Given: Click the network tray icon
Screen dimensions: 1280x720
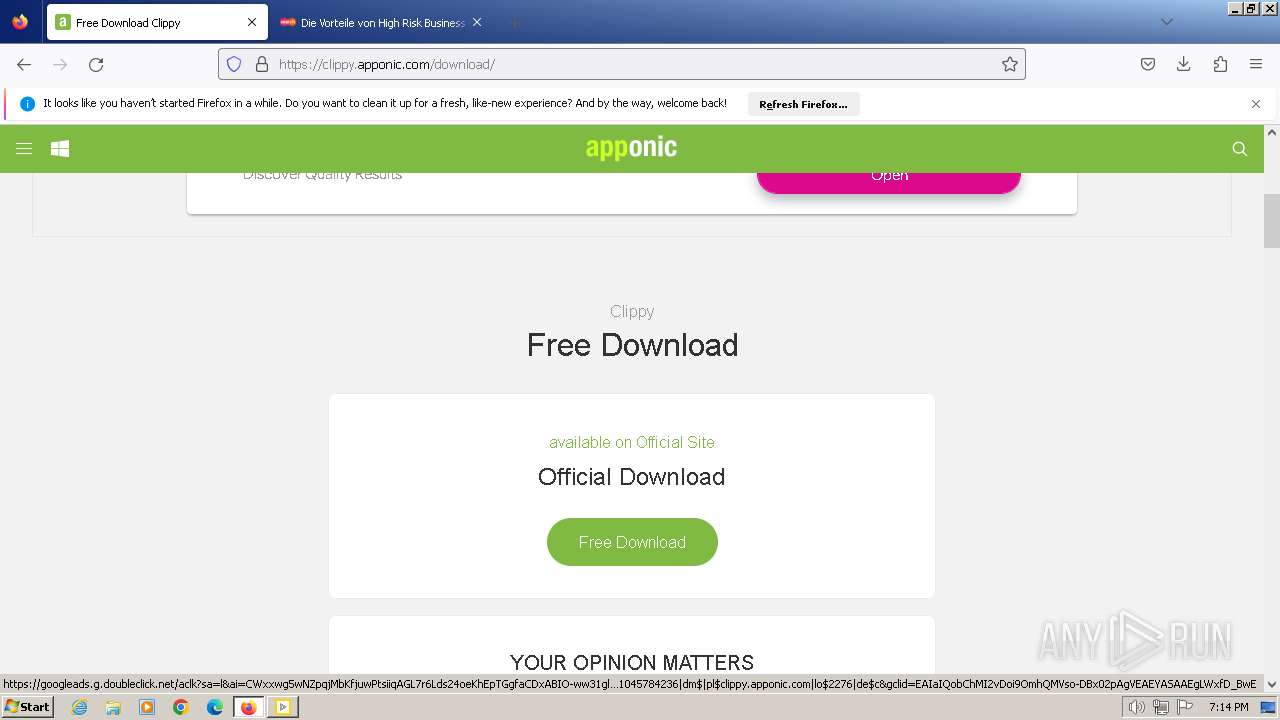Looking at the screenshot, I should [x=1161, y=707].
